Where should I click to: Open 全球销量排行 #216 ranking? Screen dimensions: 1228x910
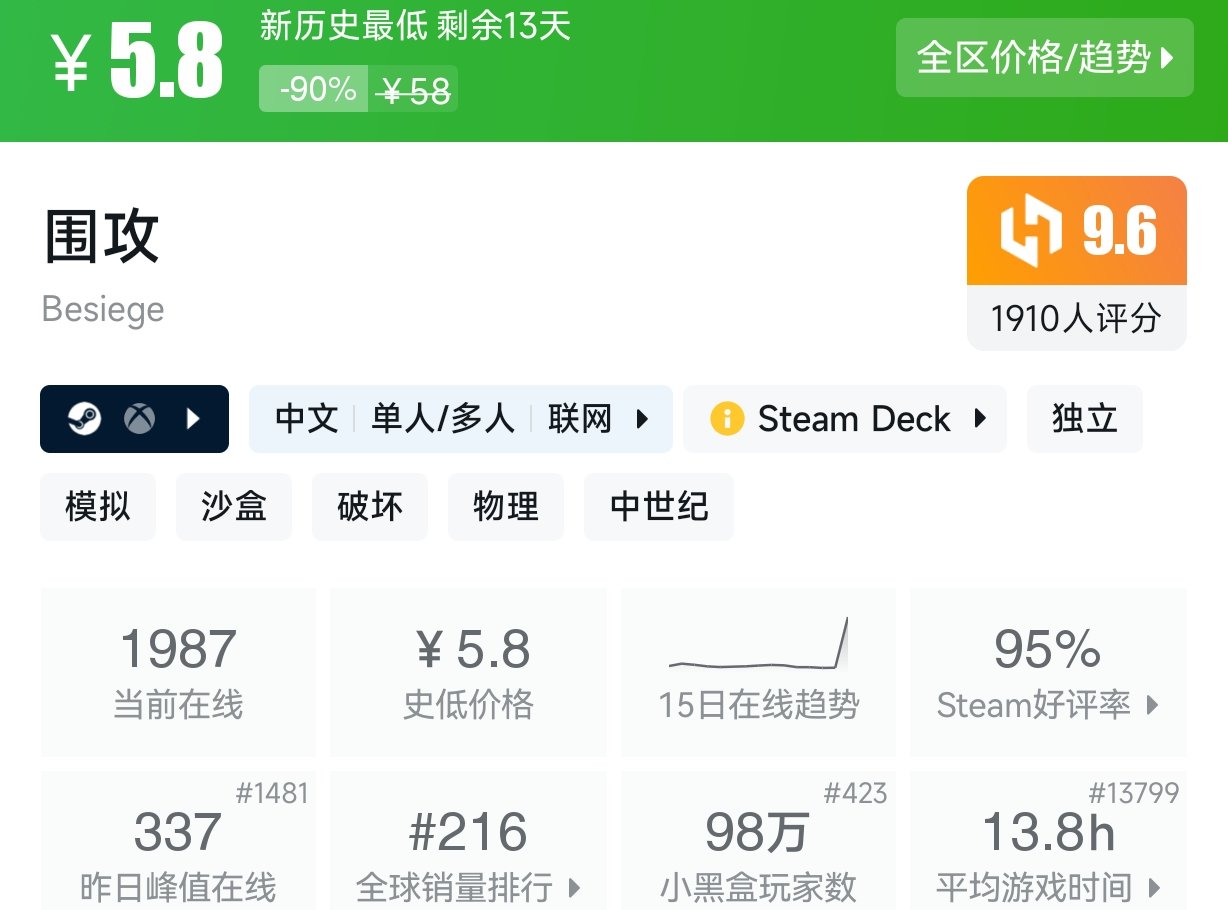(468, 850)
